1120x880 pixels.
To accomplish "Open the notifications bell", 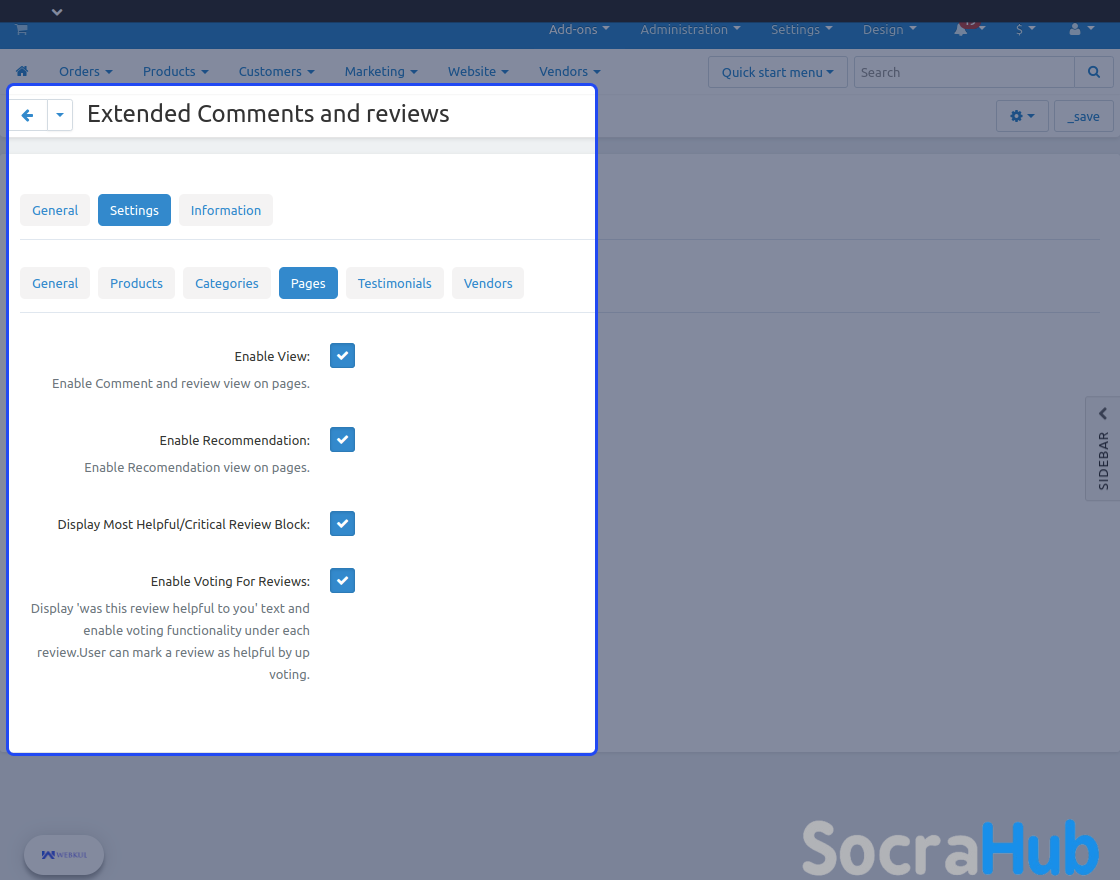I will 961,30.
